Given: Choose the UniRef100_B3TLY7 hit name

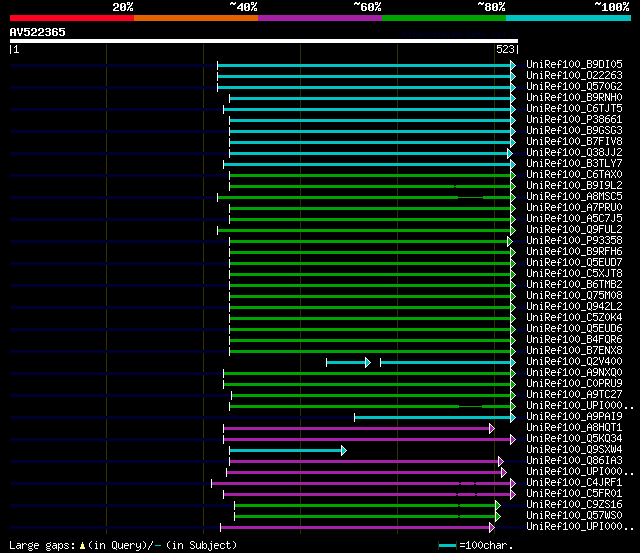Looking at the screenshot, I should [574, 164].
